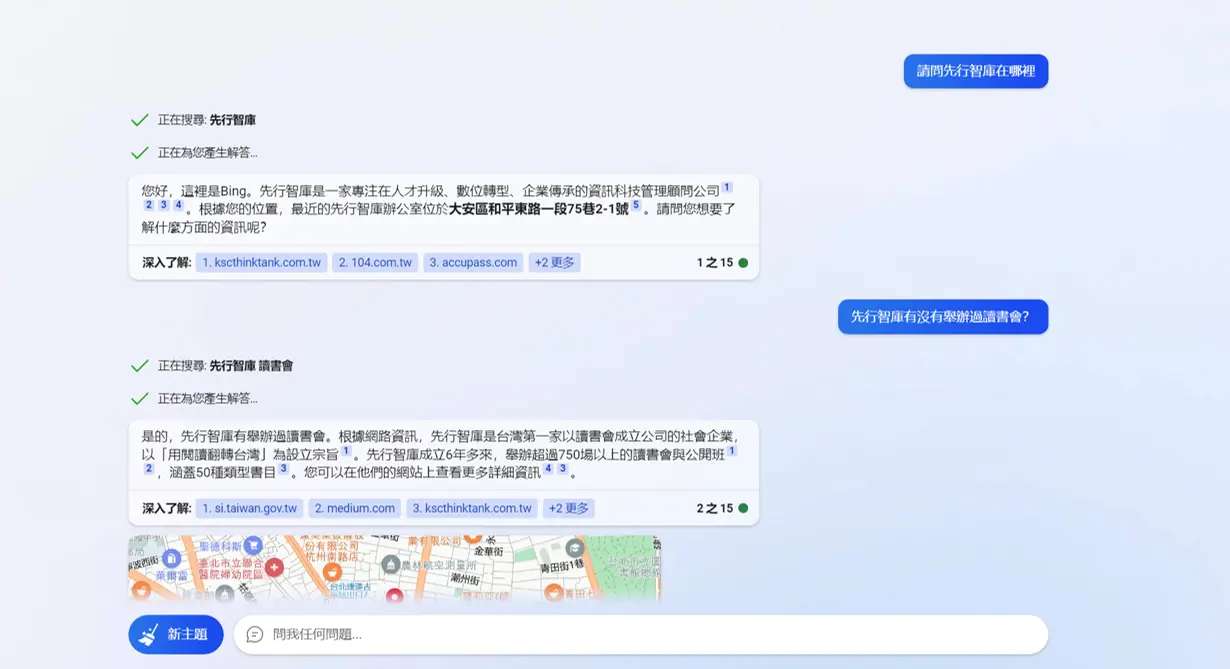This screenshot has width=1230, height=669.
Task: Click the 深入了解 label in the second answer
Action: pos(166,508)
